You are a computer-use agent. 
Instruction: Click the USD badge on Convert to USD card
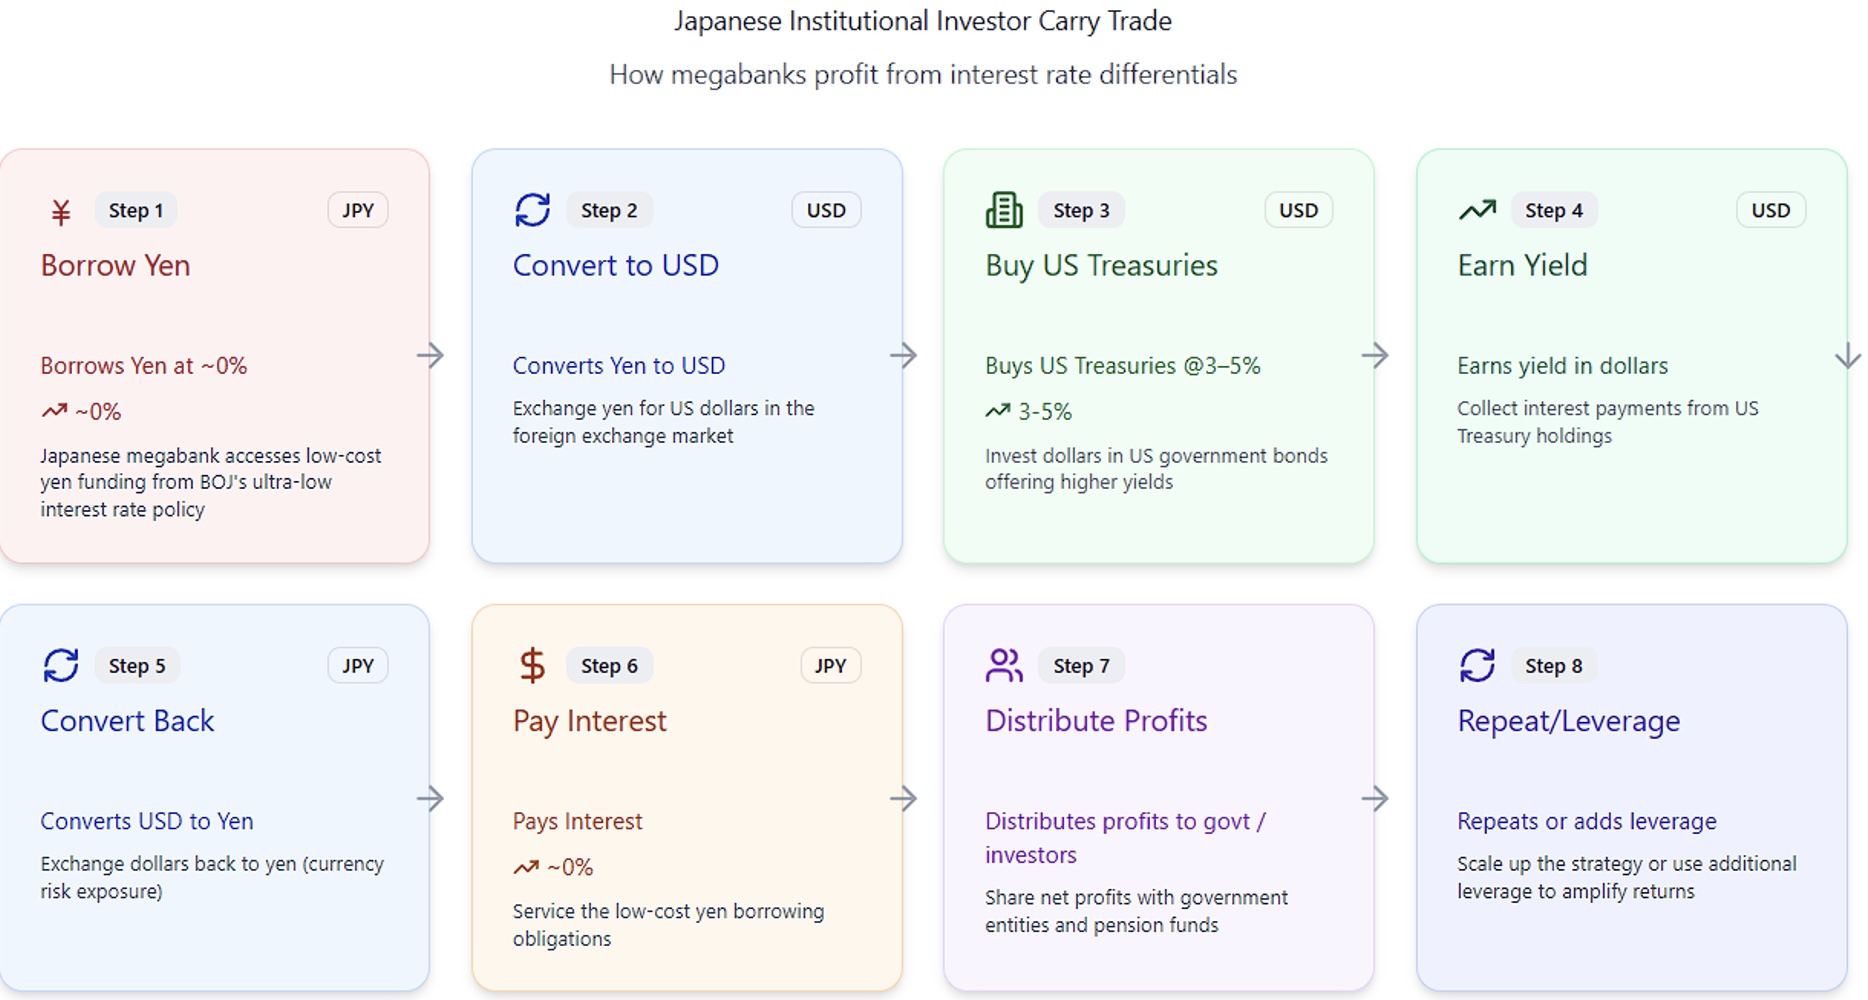[x=826, y=210]
